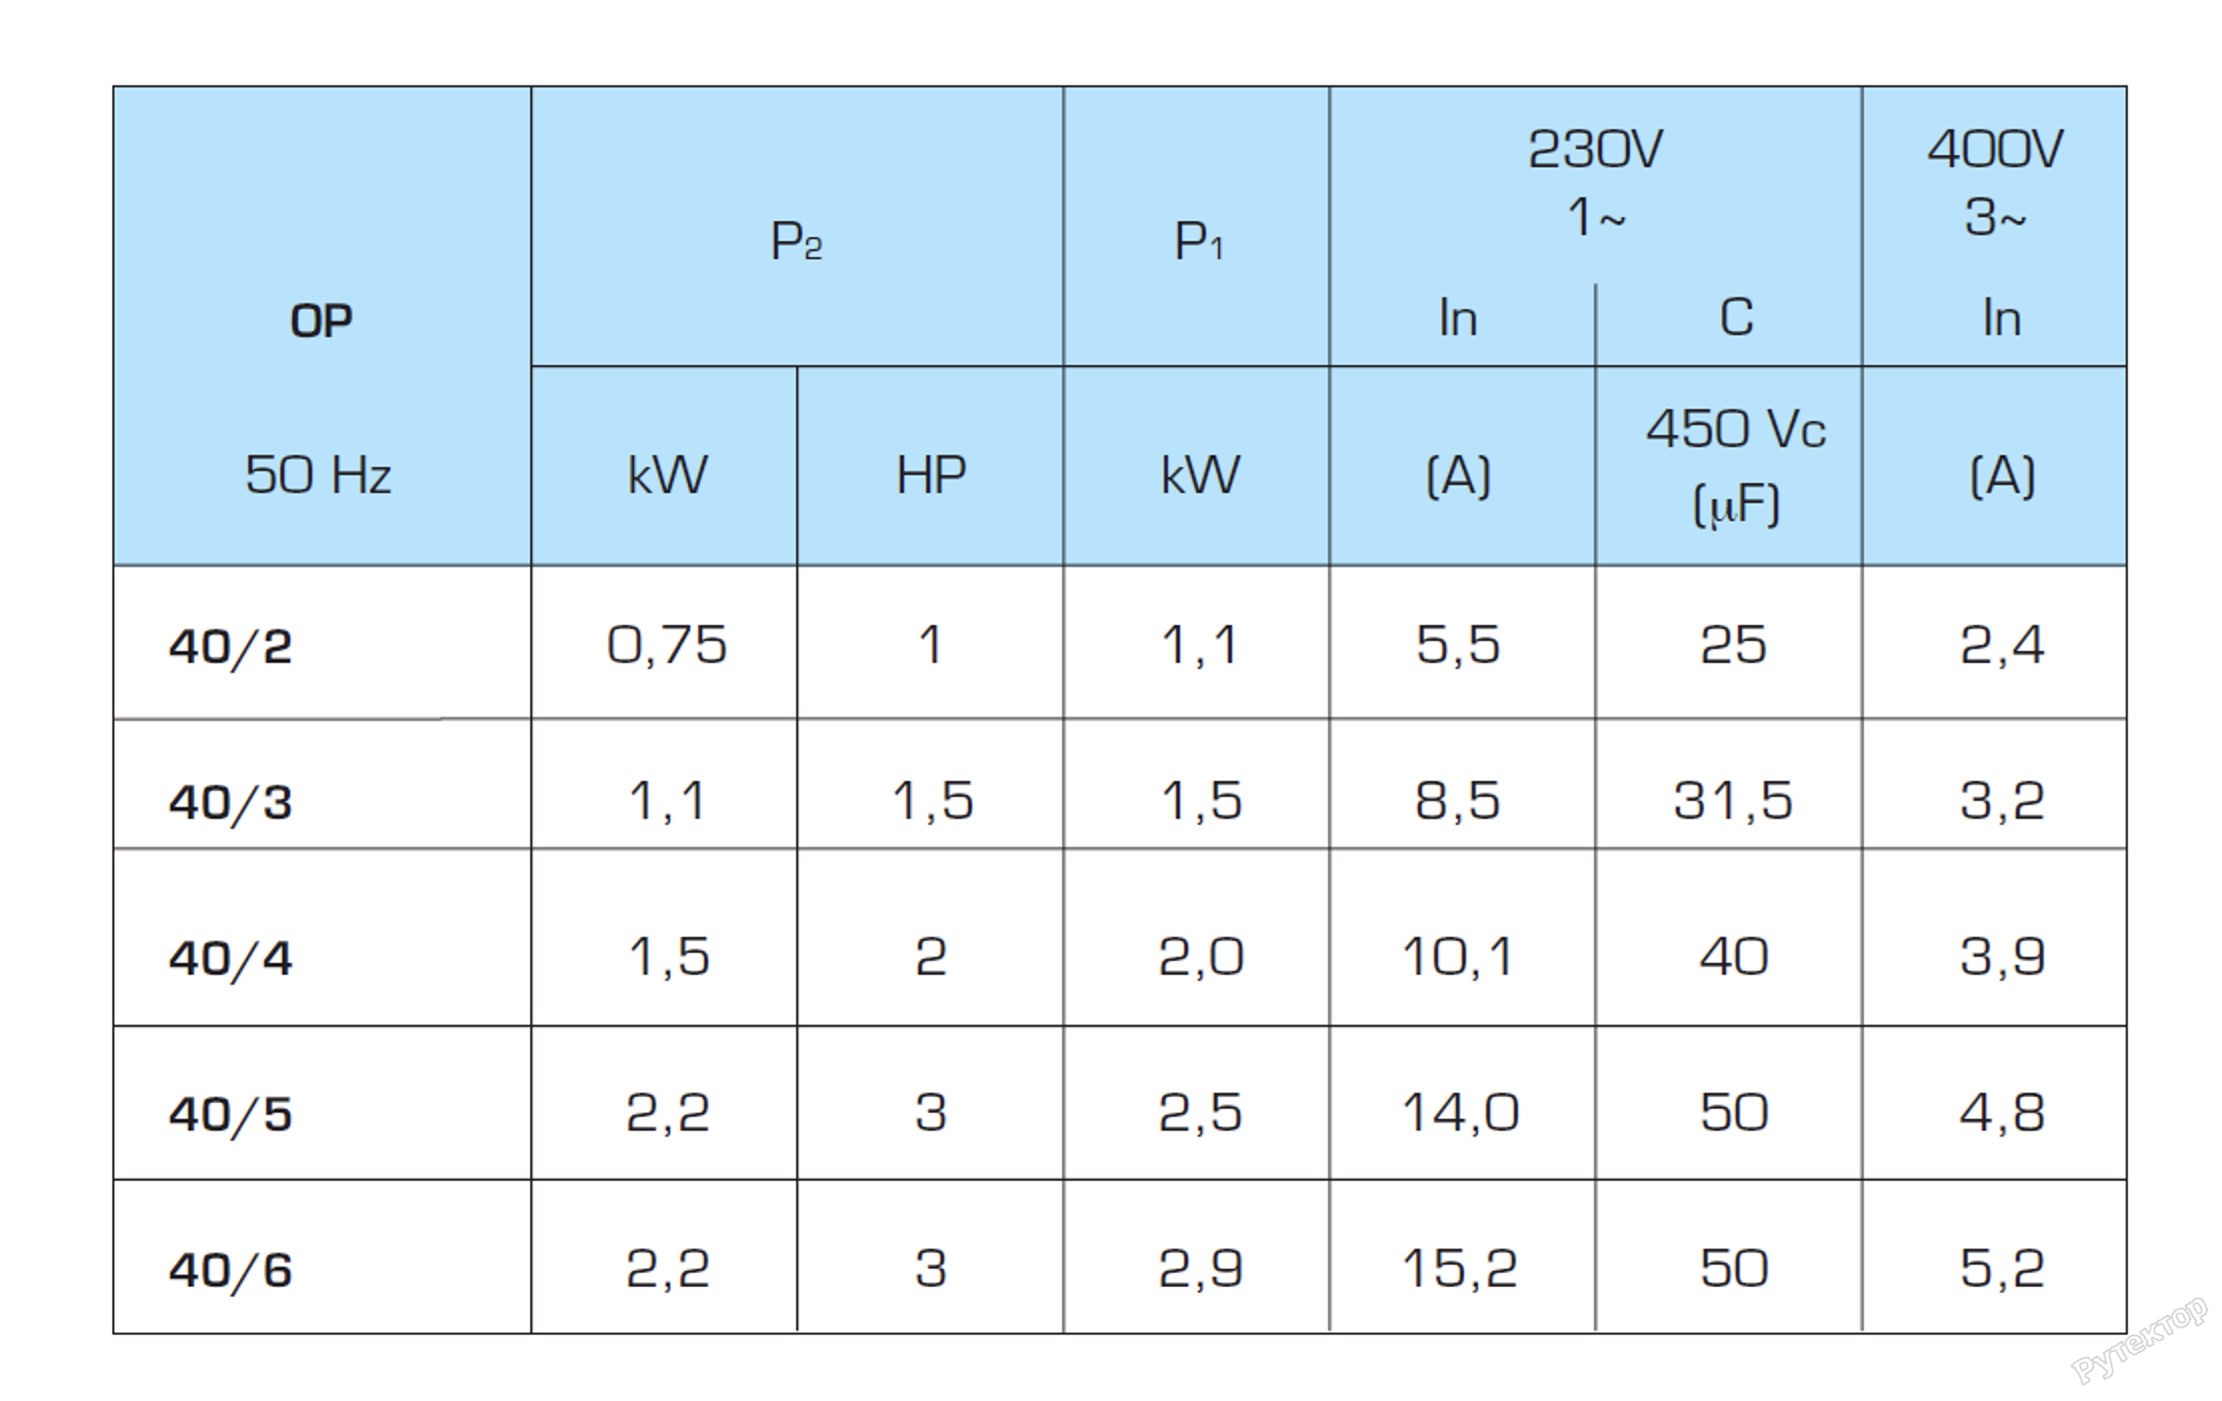The image size is (2222, 1401).
Task: Click the 2,9 kW input power cell
Action: click(x=1199, y=1268)
